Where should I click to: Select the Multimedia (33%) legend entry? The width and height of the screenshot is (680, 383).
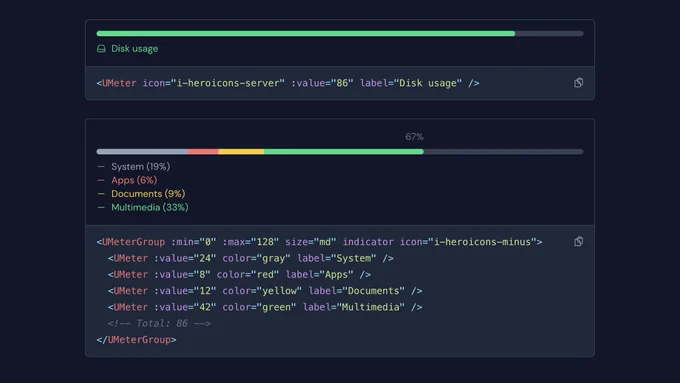click(150, 207)
